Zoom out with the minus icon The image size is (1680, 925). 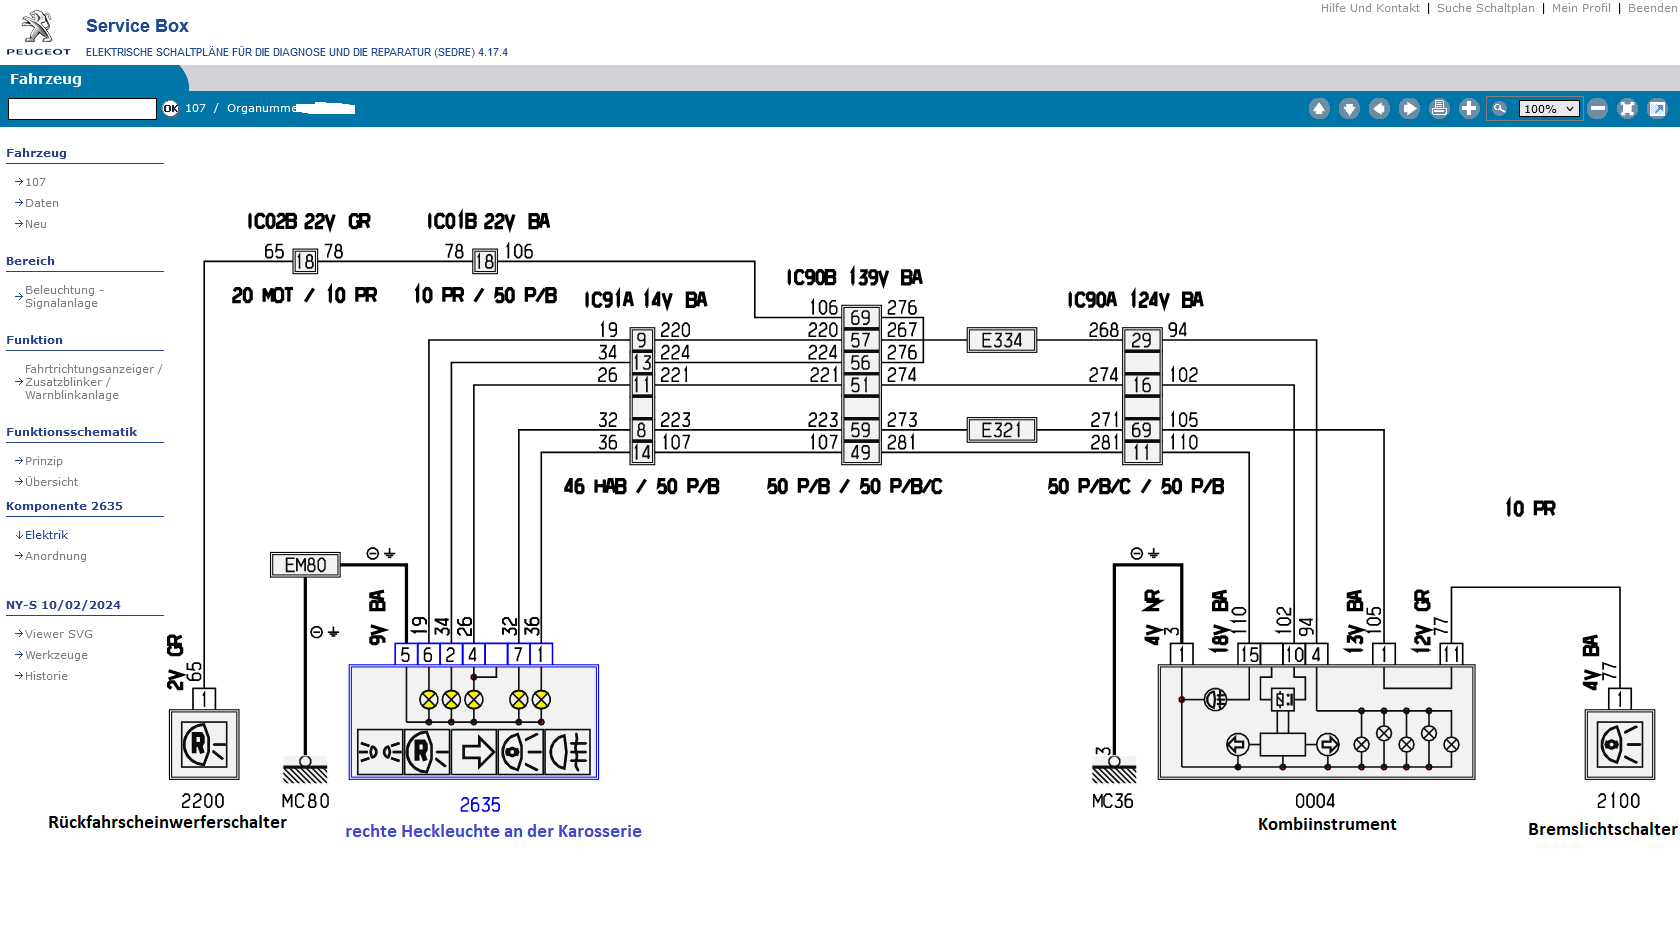[x=1598, y=109]
